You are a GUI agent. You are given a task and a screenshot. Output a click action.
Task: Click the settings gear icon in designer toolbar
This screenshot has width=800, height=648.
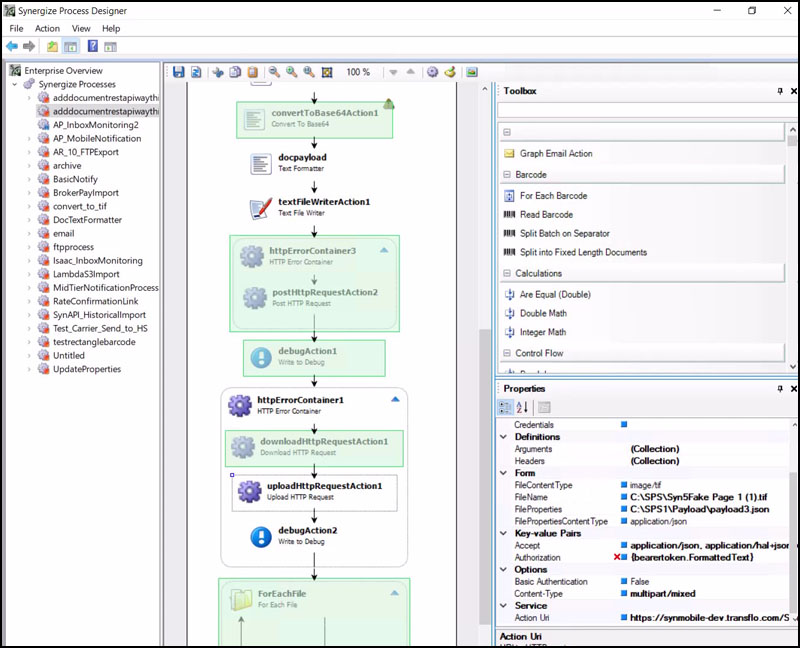(432, 72)
